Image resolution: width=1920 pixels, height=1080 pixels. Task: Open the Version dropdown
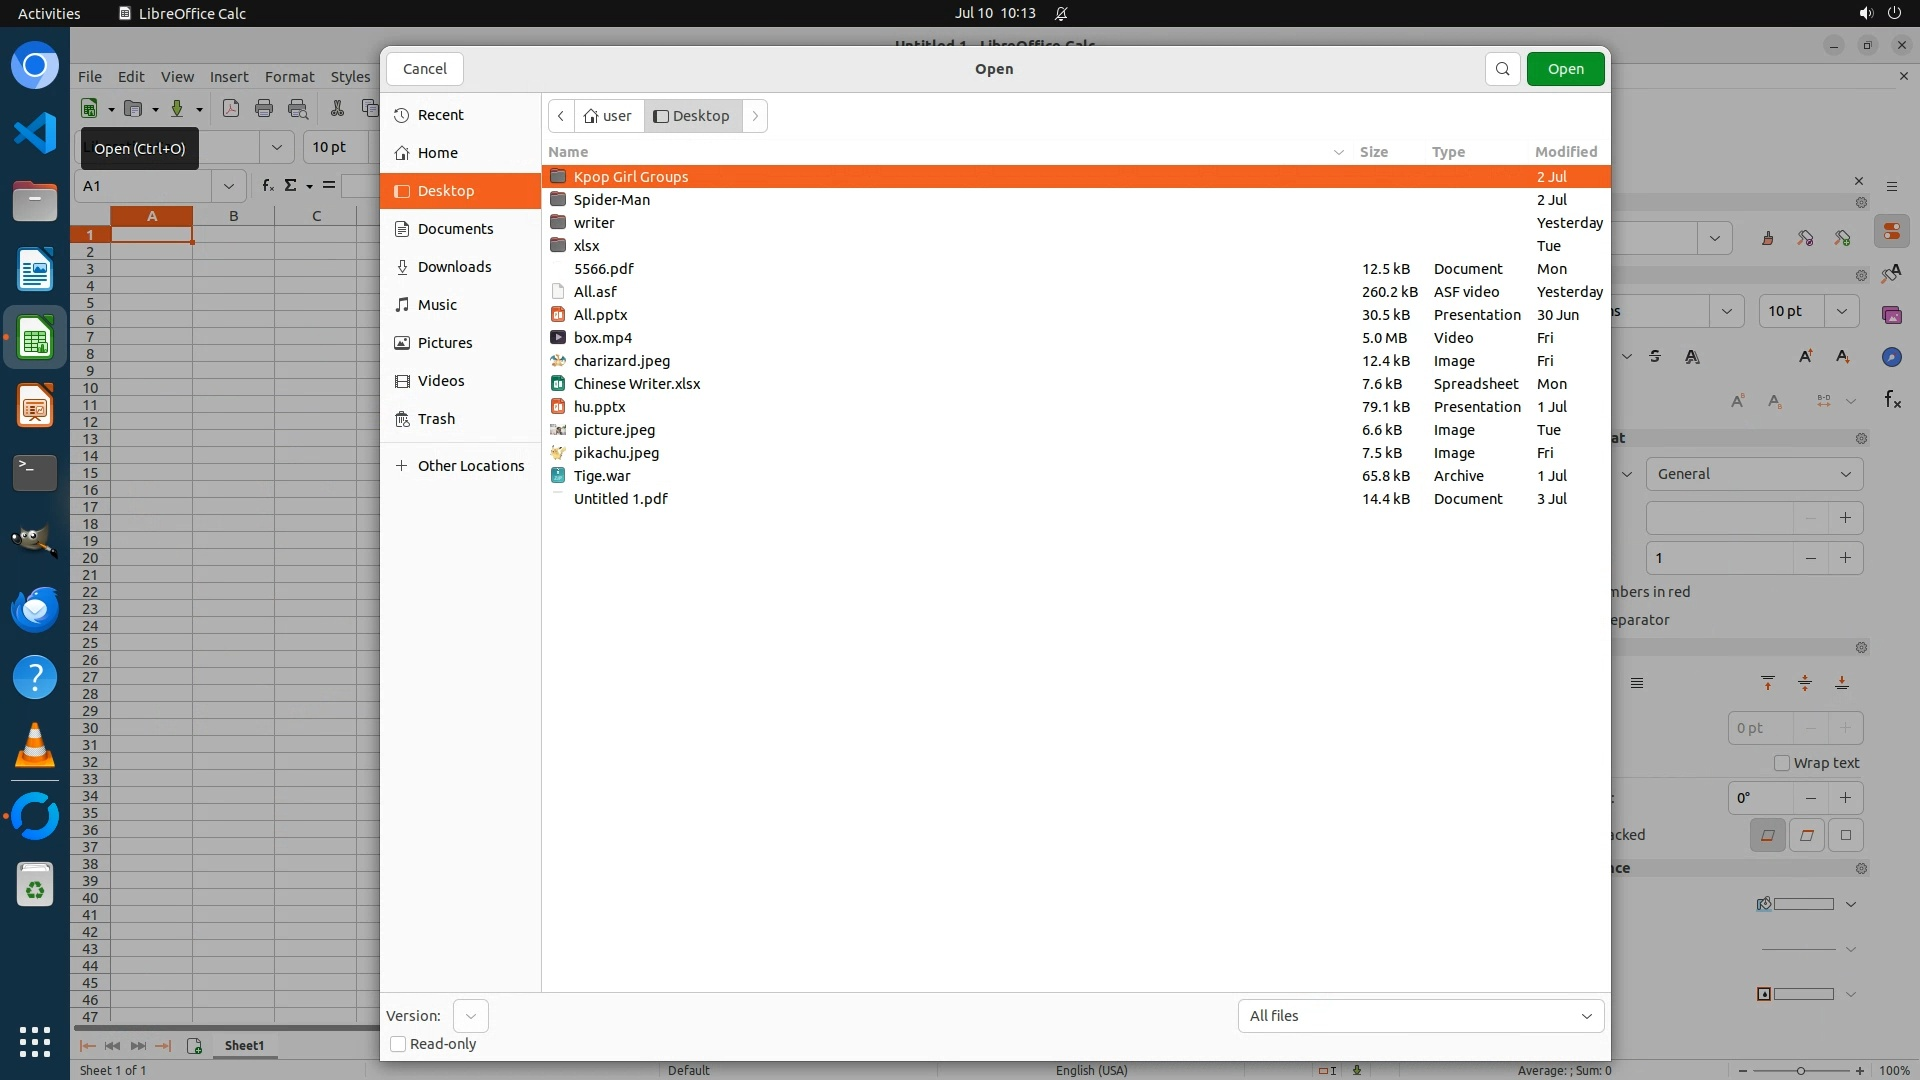(470, 1016)
